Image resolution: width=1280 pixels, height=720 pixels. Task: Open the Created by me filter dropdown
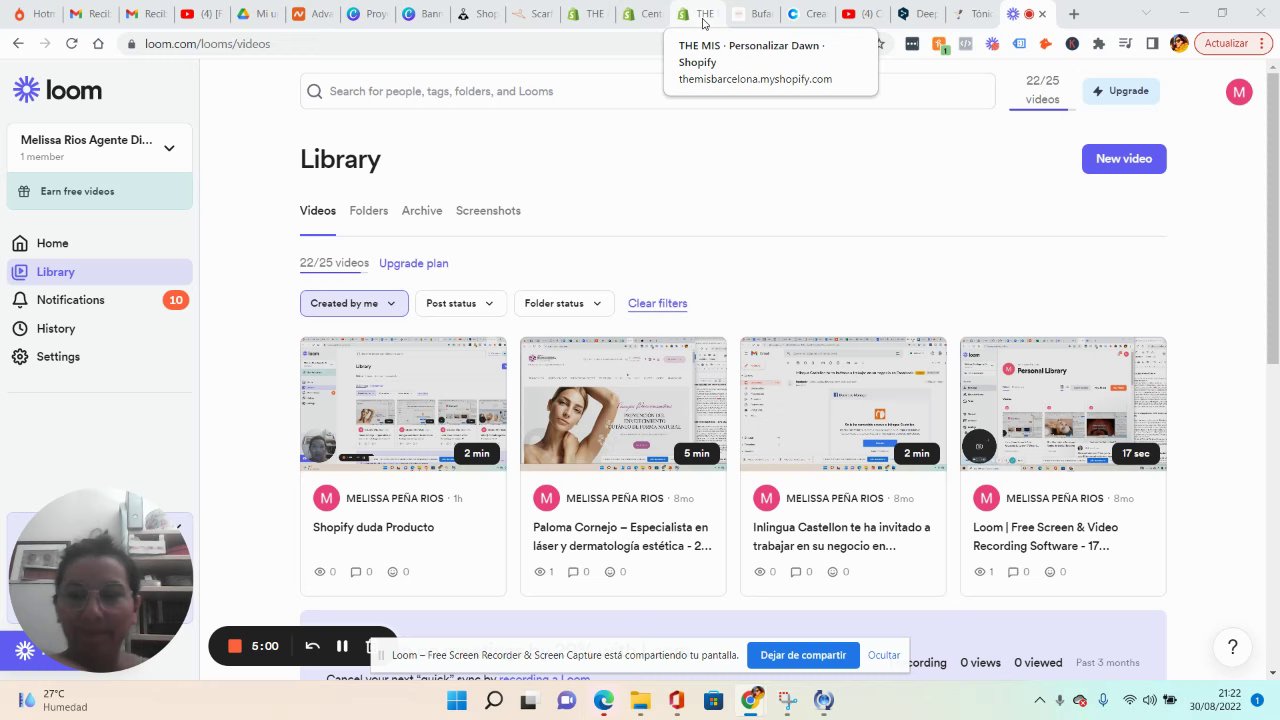[x=354, y=303]
